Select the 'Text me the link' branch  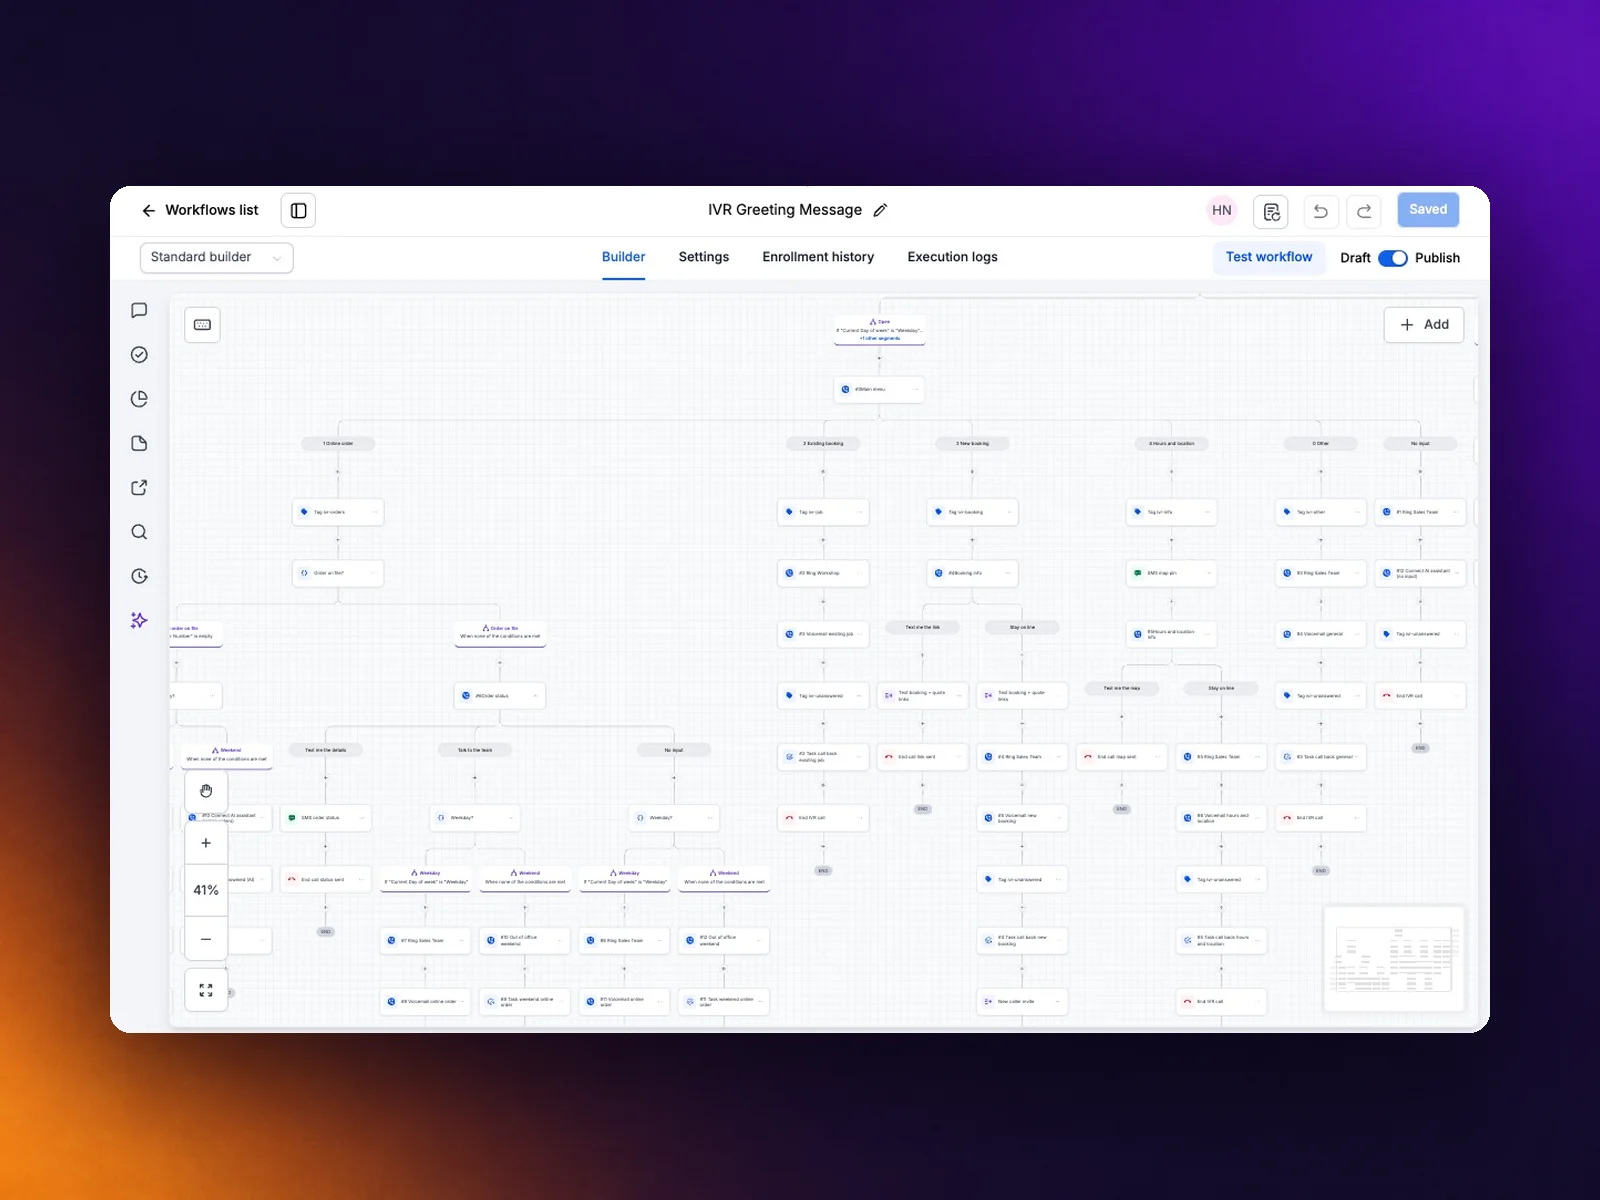point(922,627)
